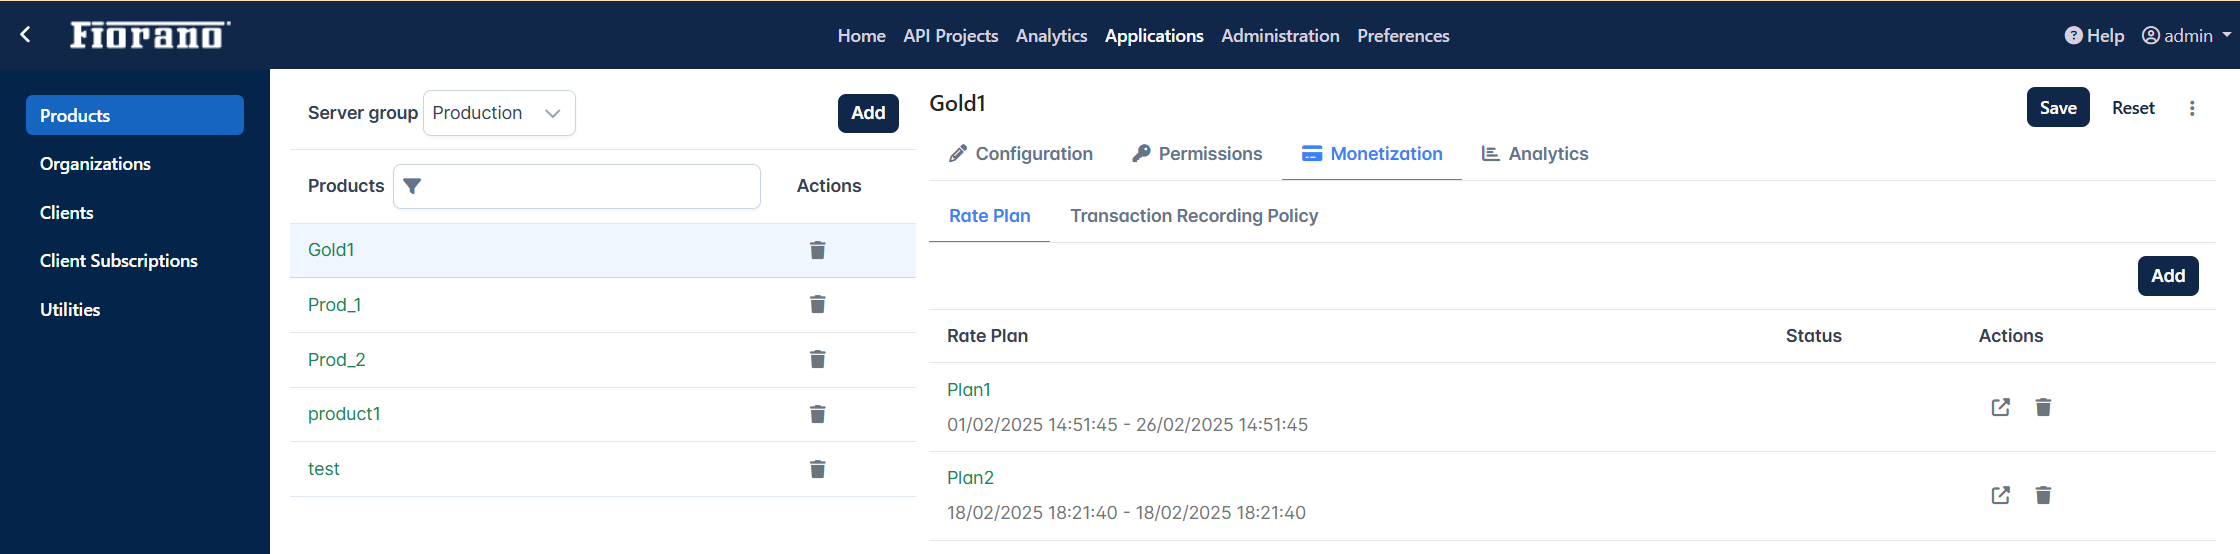The width and height of the screenshot is (2240, 554).
Task: Select the product1 product
Action: click(x=344, y=414)
